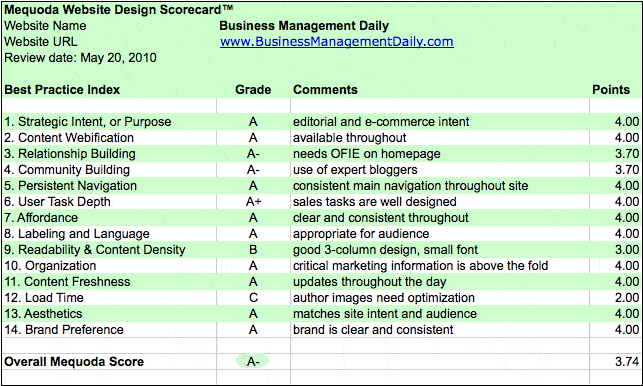Select the Brand Preference row label
The width and height of the screenshot is (643, 386).
(x=64, y=330)
